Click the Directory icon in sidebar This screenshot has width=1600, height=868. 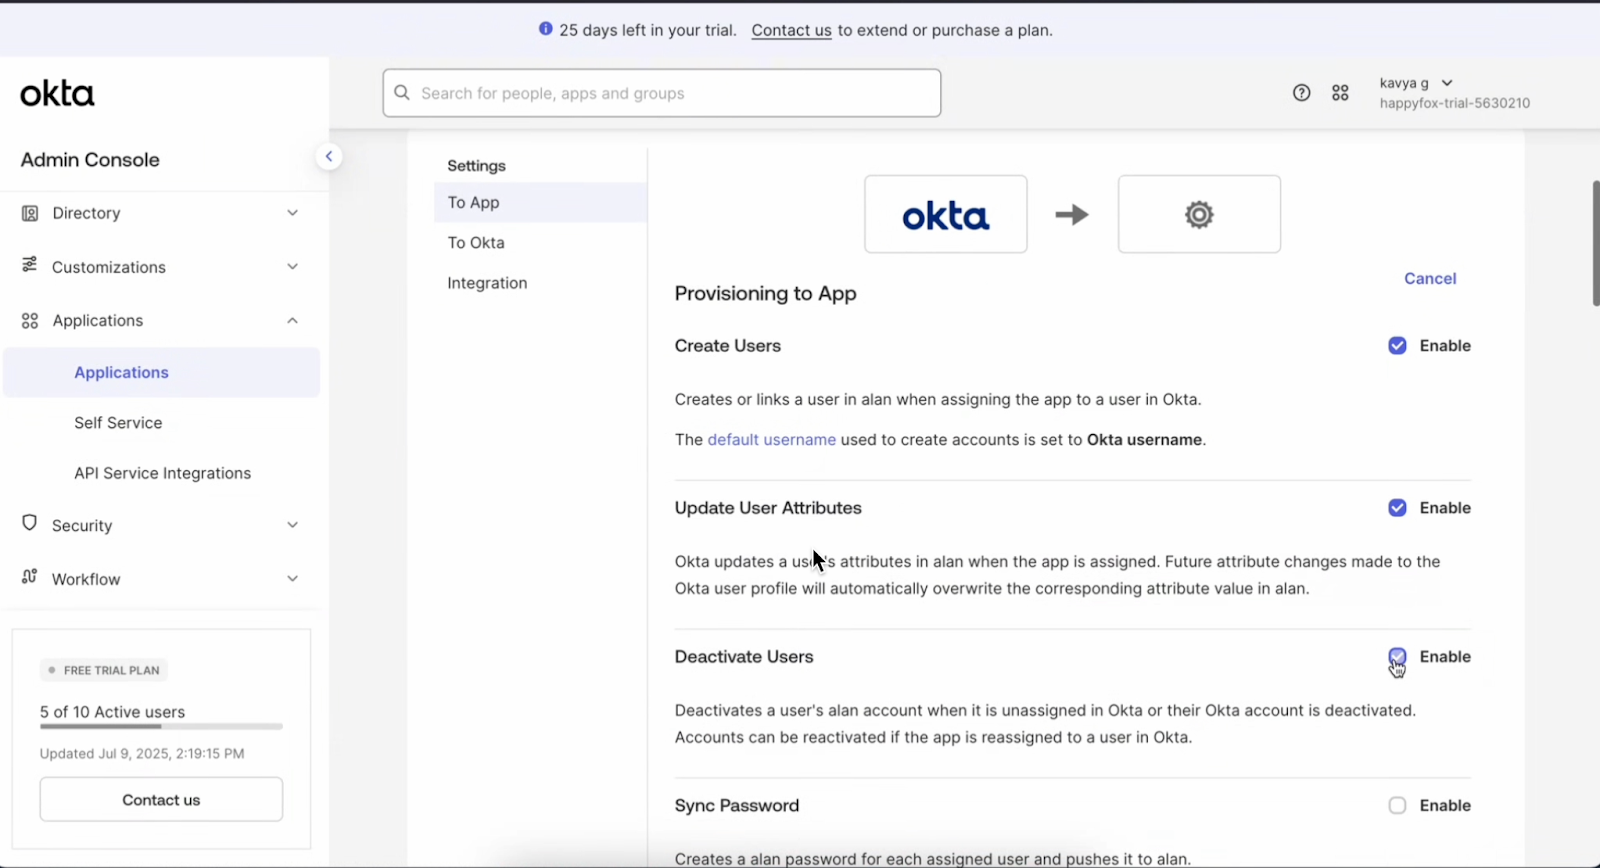pyautogui.click(x=30, y=213)
